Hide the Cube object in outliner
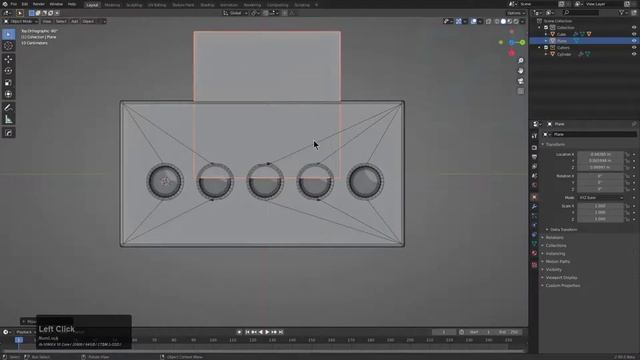Viewport: 640px width, 360px height. (634, 34)
